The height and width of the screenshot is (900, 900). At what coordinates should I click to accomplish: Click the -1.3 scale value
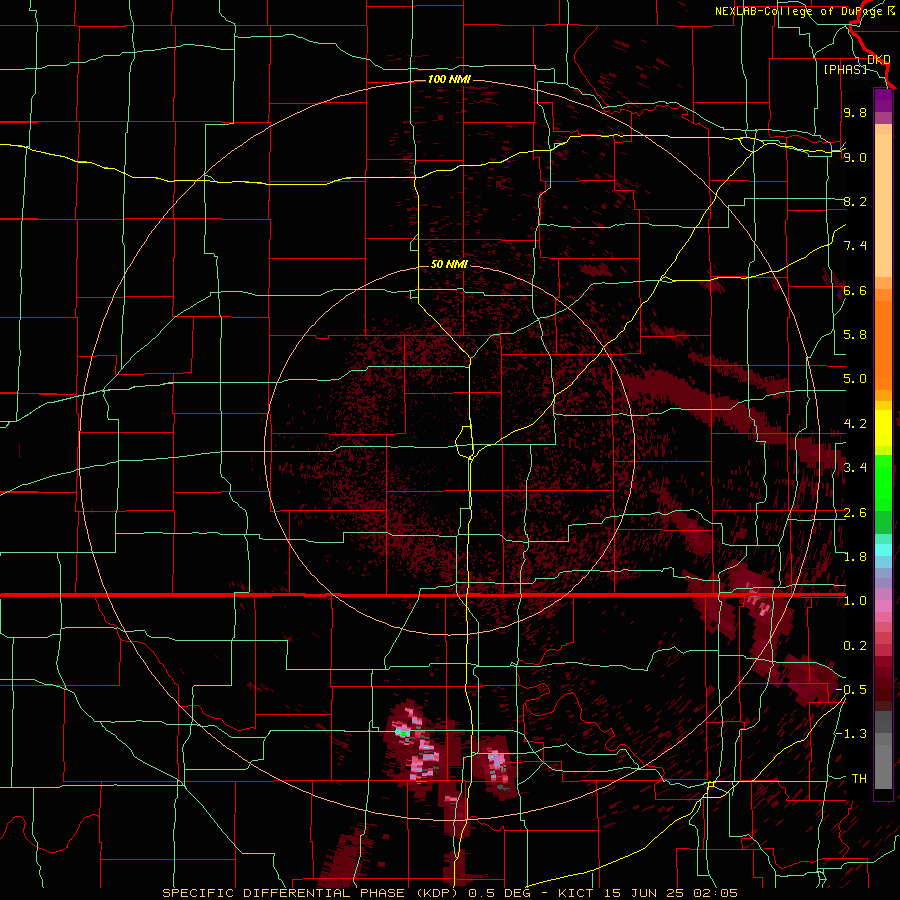click(x=851, y=734)
